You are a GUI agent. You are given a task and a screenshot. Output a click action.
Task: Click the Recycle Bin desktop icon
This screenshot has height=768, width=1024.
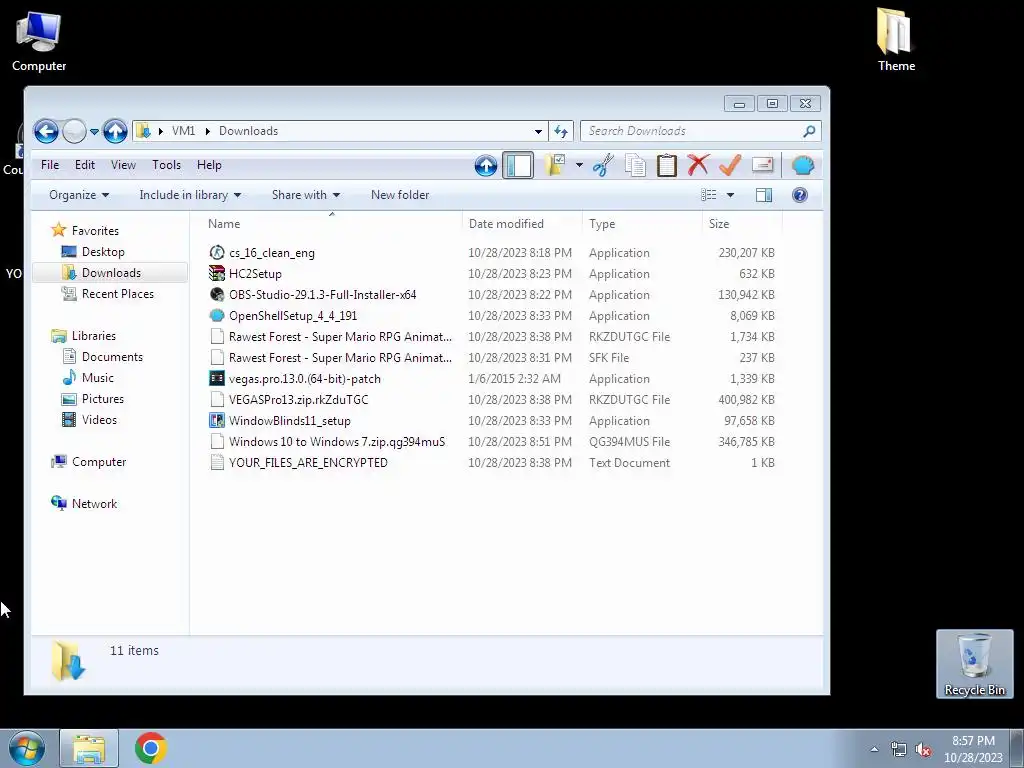[x=974, y=664]
